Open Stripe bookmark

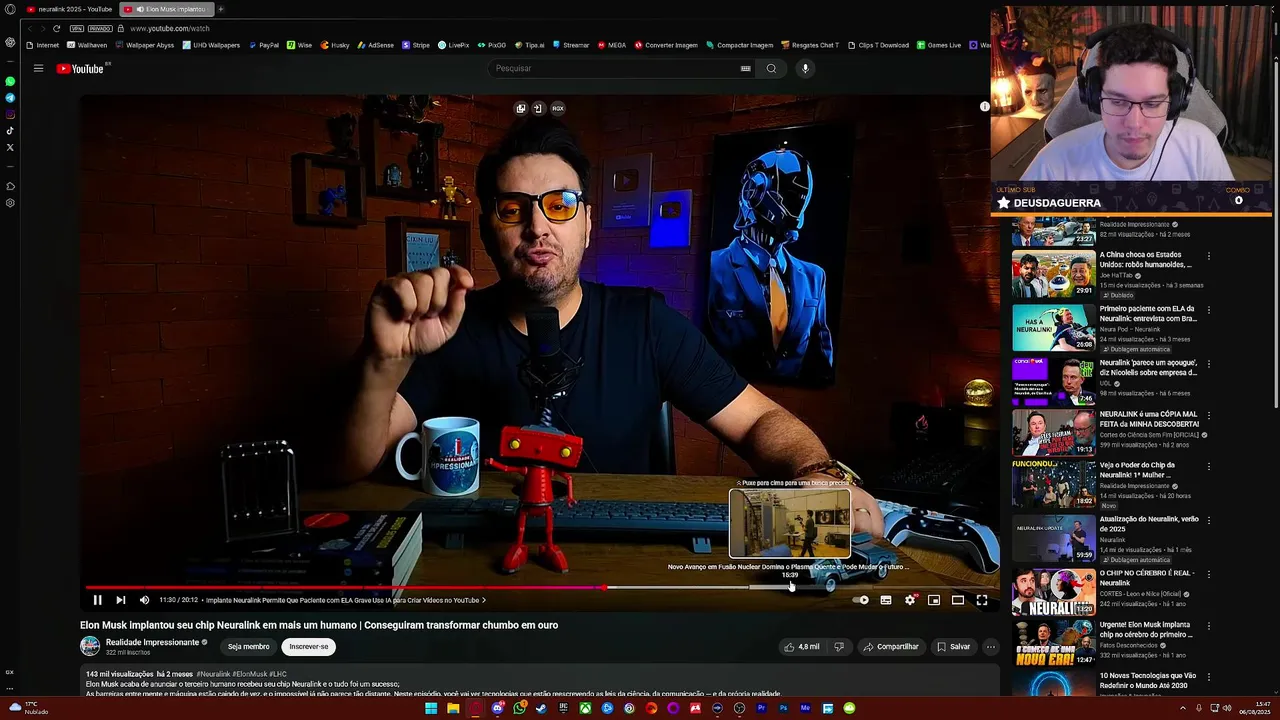(416, 45)
